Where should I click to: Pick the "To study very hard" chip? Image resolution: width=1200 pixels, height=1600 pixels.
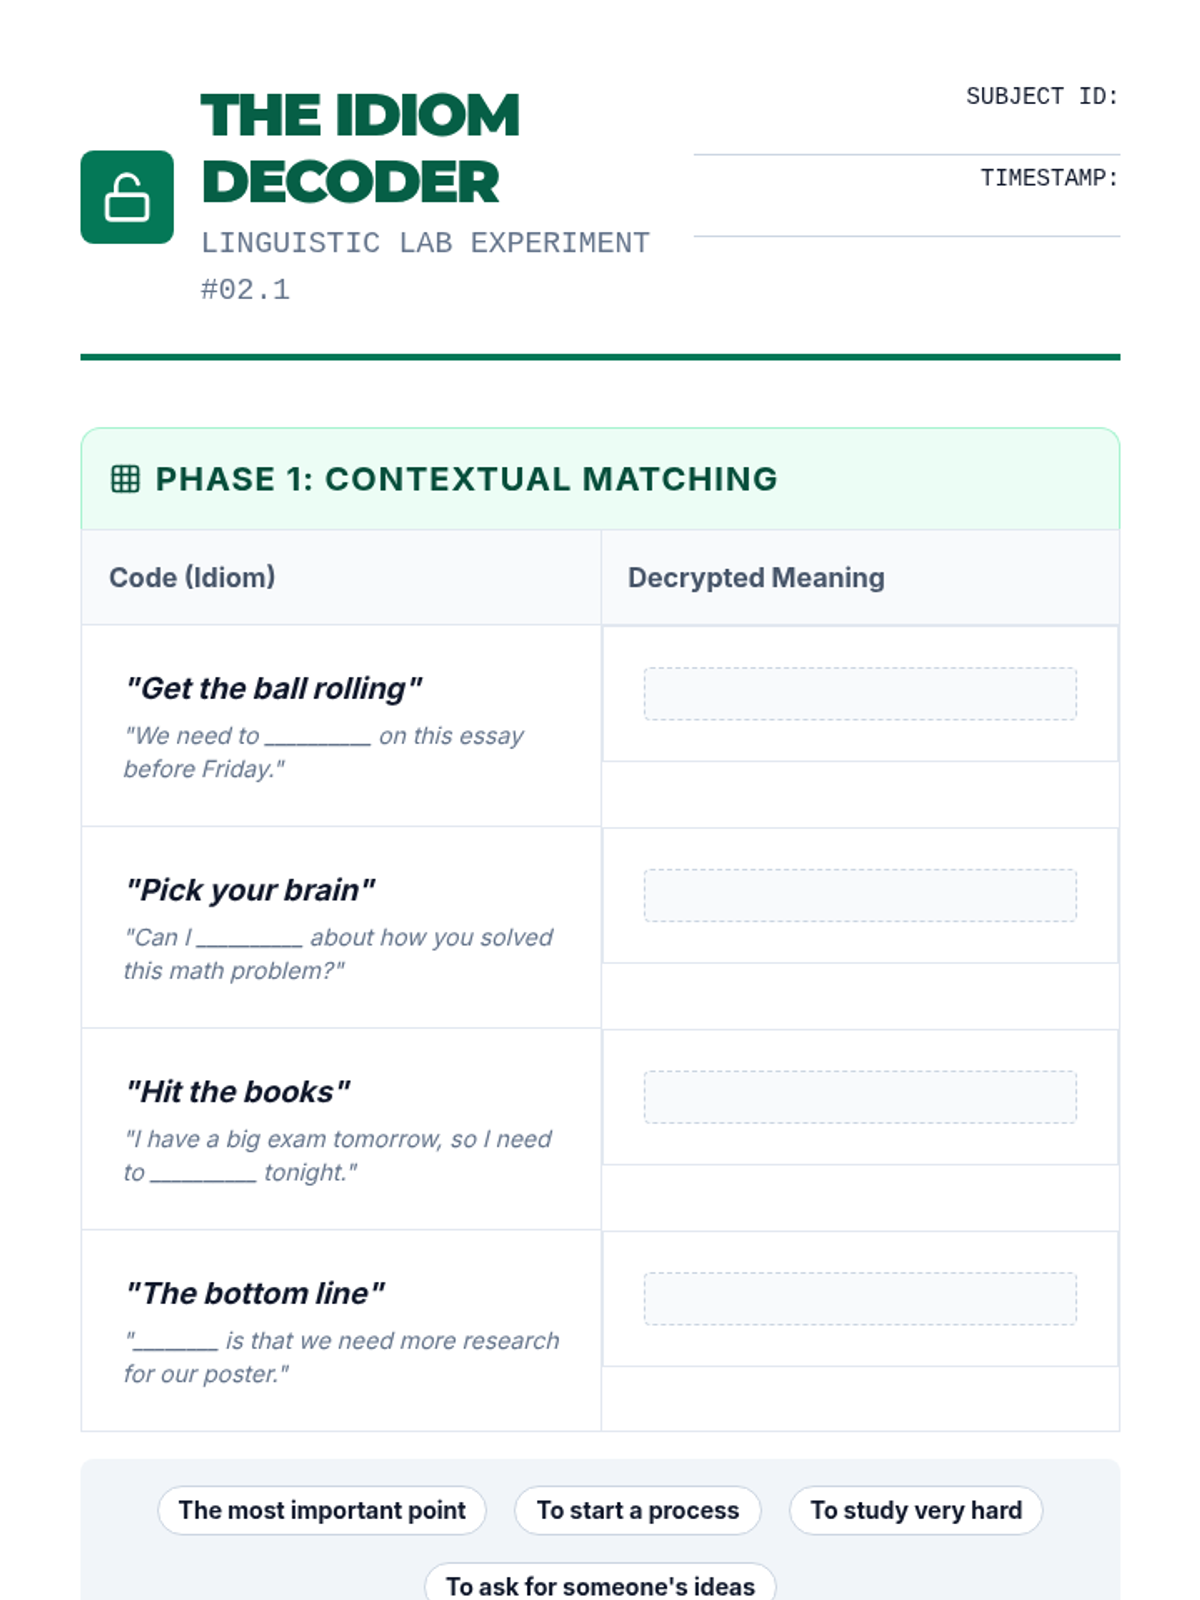[x=916, y=1510]
